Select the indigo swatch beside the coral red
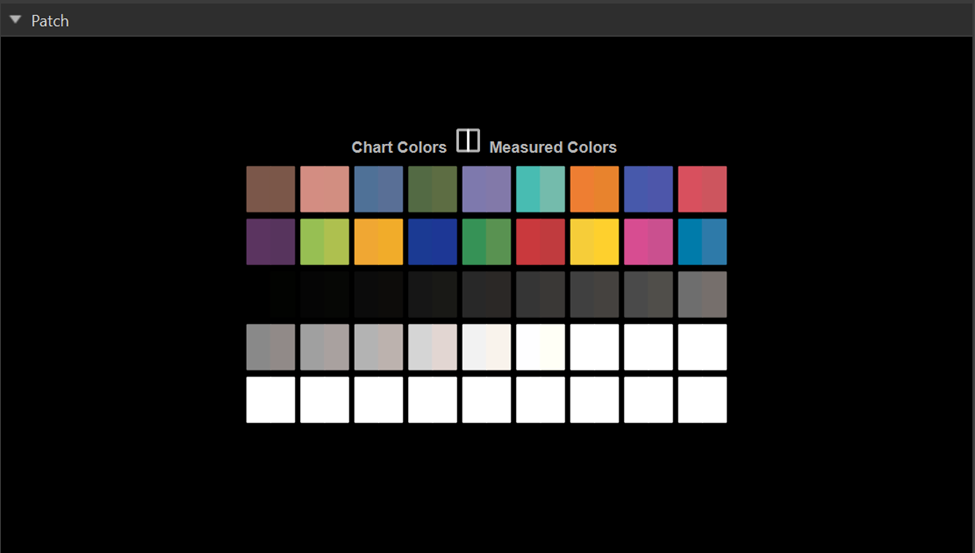The width and height of the screenshot is (975, 553). tap(649, 189)
